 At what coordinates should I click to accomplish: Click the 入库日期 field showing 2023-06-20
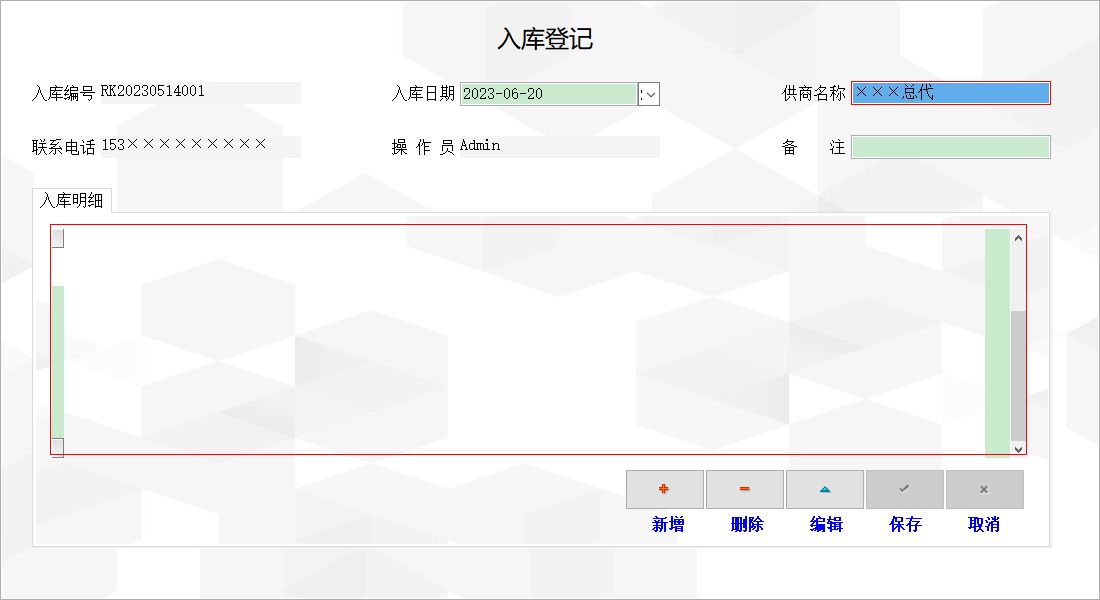[x=549, y=94]
